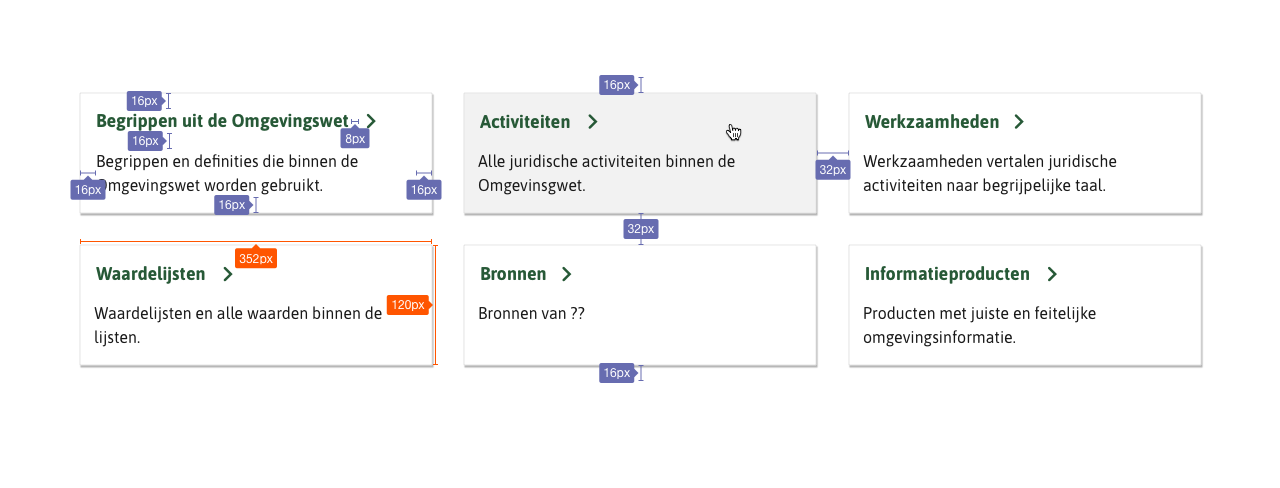Viewport: 1280px width, 488px height.
Task: Click the chevron next to Bronnen
Action: click(x=566, y=274)
